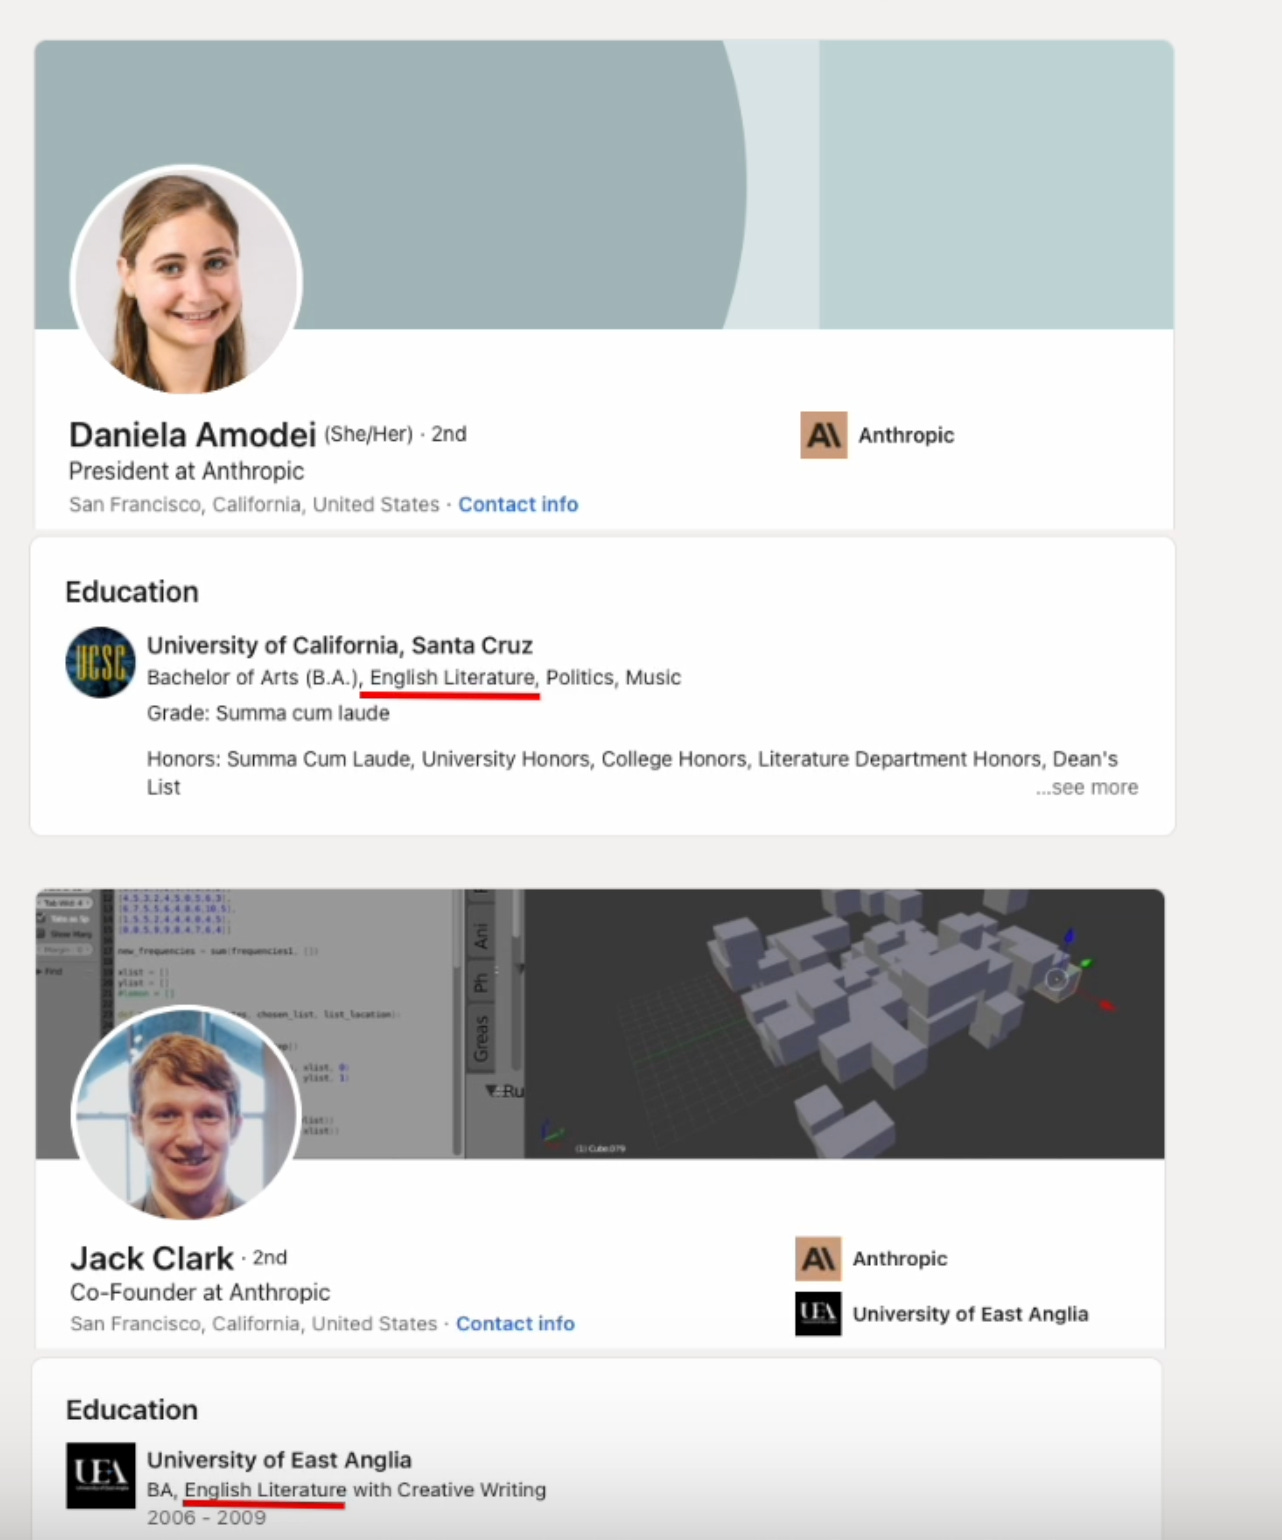Click 'Co-Founder at Anthropic' headline
This screenshot has height=1540, width=1282.
[200, 1292]
